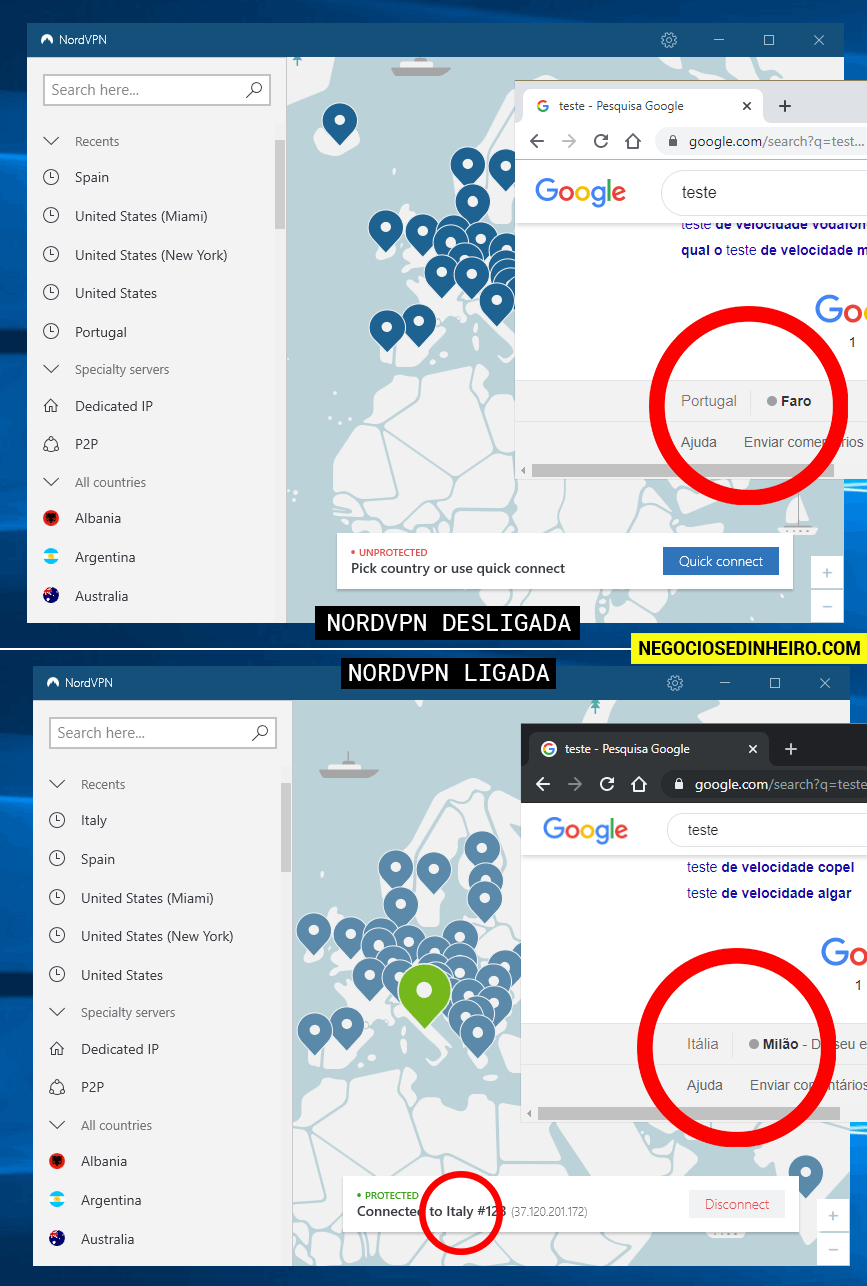Image resolution: width=867 pixels, height=1286 pixels.
Task: Click Ajuda link in dark-theme Chrome page
Action: 704,1085
